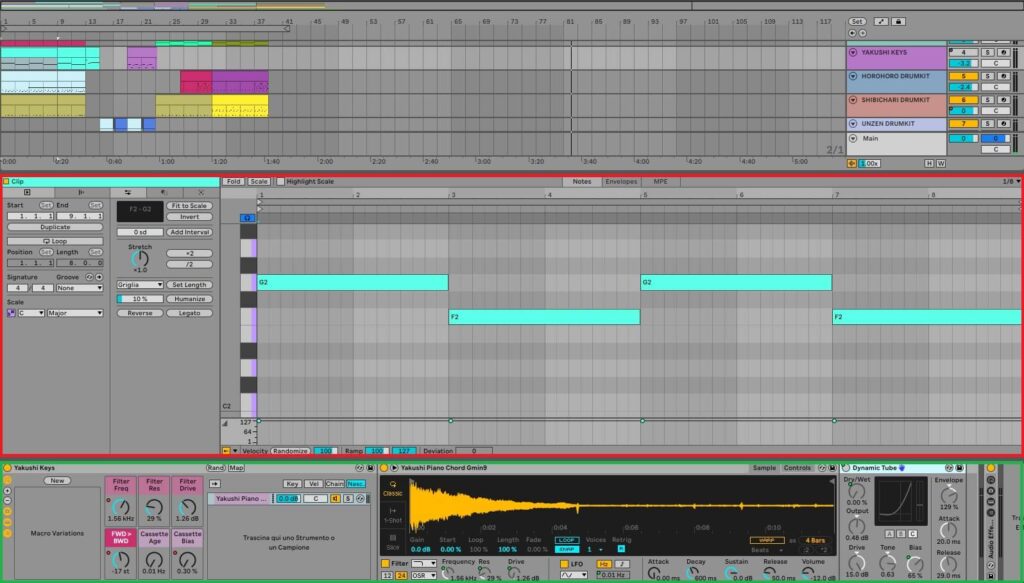Switch Simpler to Slice mode
This screenshot has width=1024, height=583.
[394, 541]
